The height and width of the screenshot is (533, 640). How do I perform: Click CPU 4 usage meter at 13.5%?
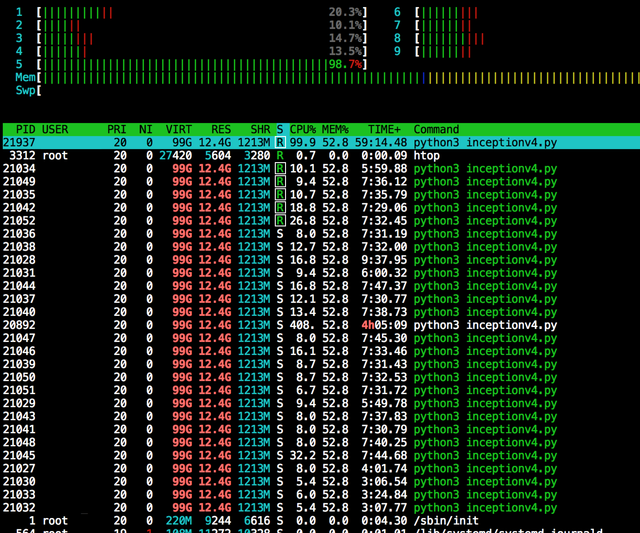(191, 51)
